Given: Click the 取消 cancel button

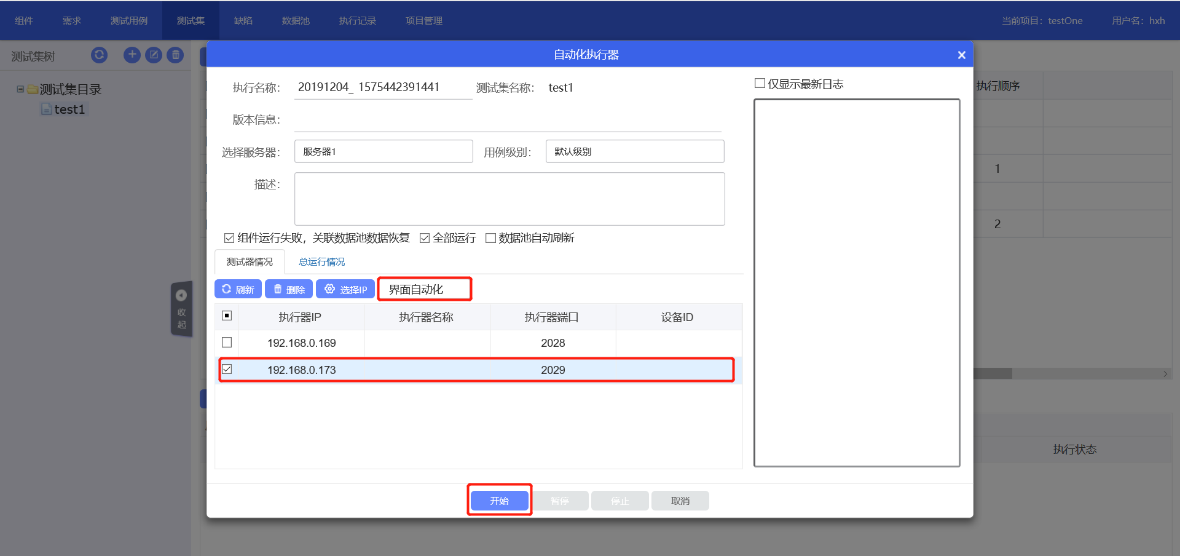Looking at the screenshot, I should [680, 501].
